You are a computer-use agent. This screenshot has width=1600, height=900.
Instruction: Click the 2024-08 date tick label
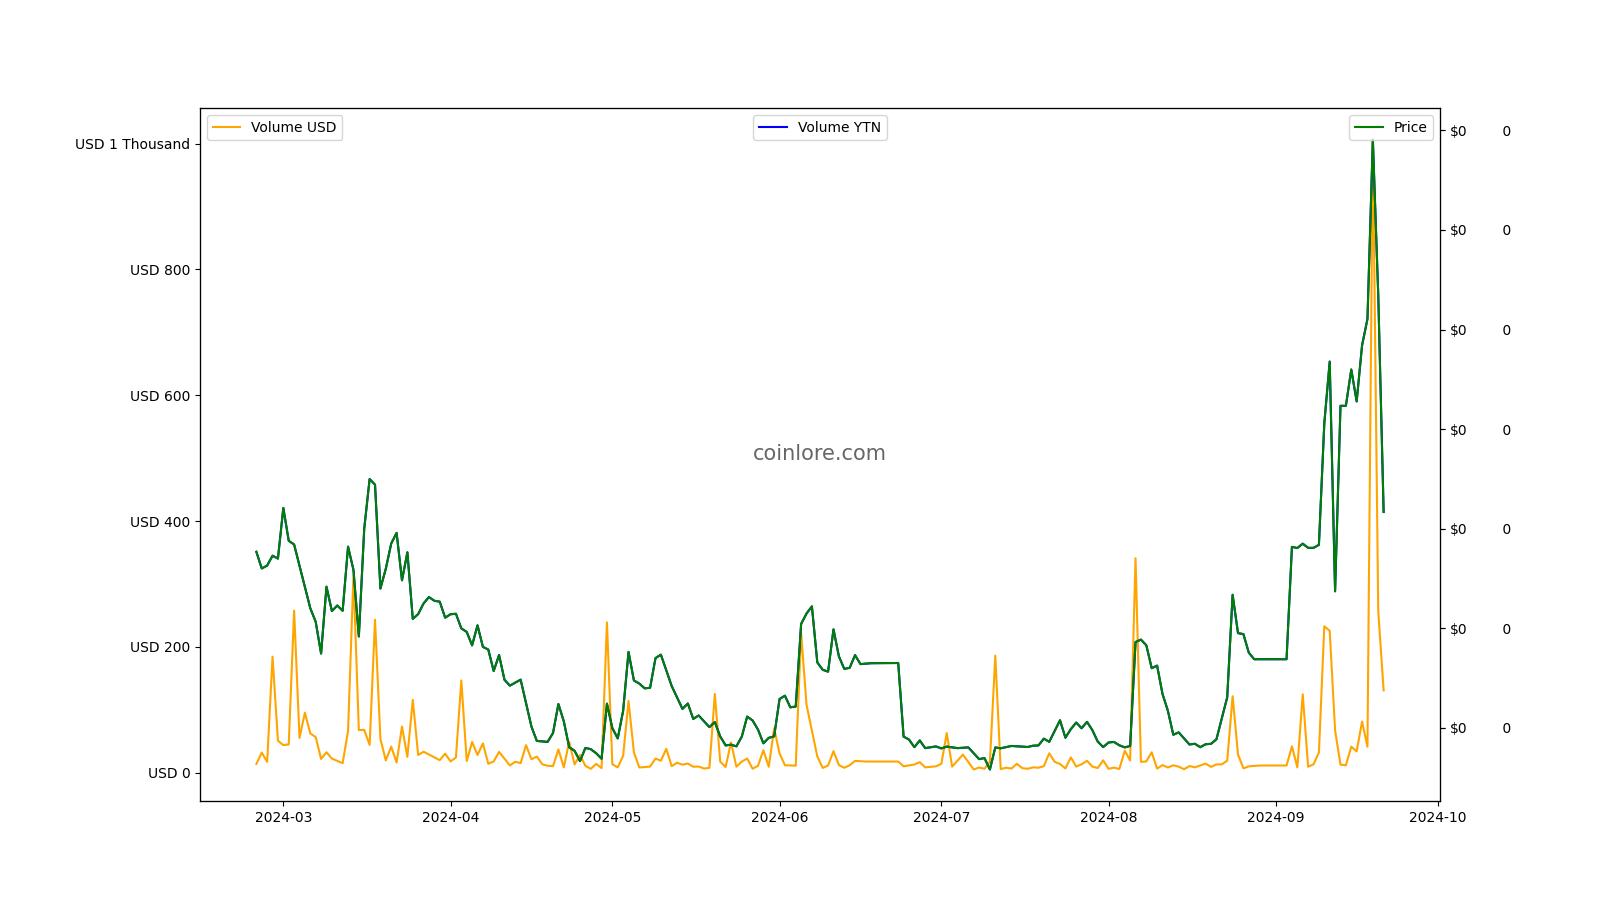[x=1108, y=817]
